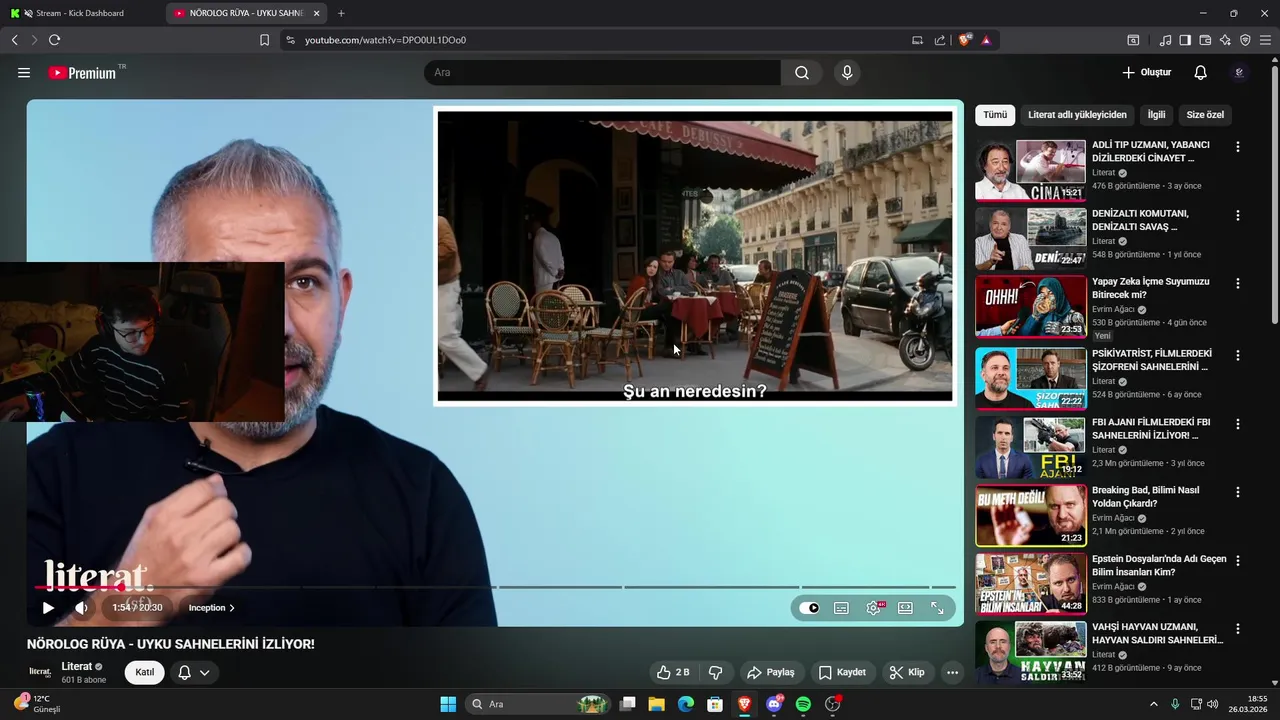Start voice search with the microphone icon
Image resolution: width=1280 pixels, height=720 pixels.
[x=847, y=73]
